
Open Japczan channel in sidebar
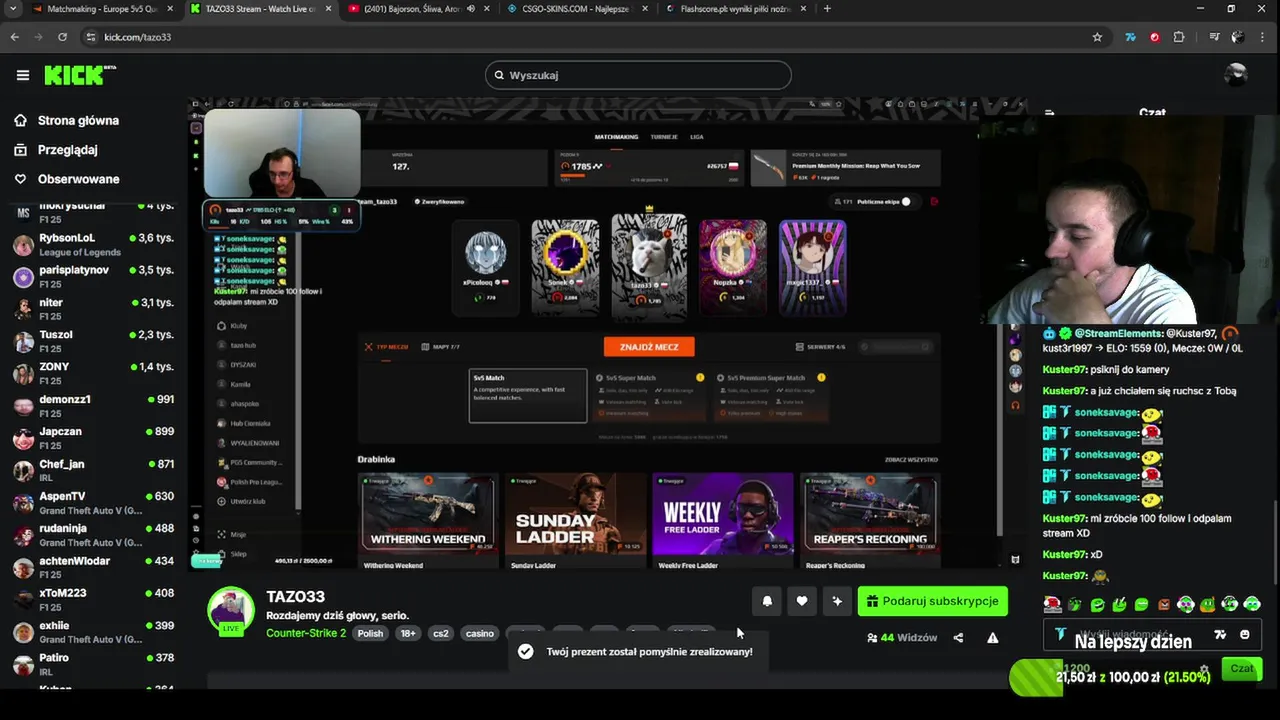pyautogui.click(x=94, y=437)
